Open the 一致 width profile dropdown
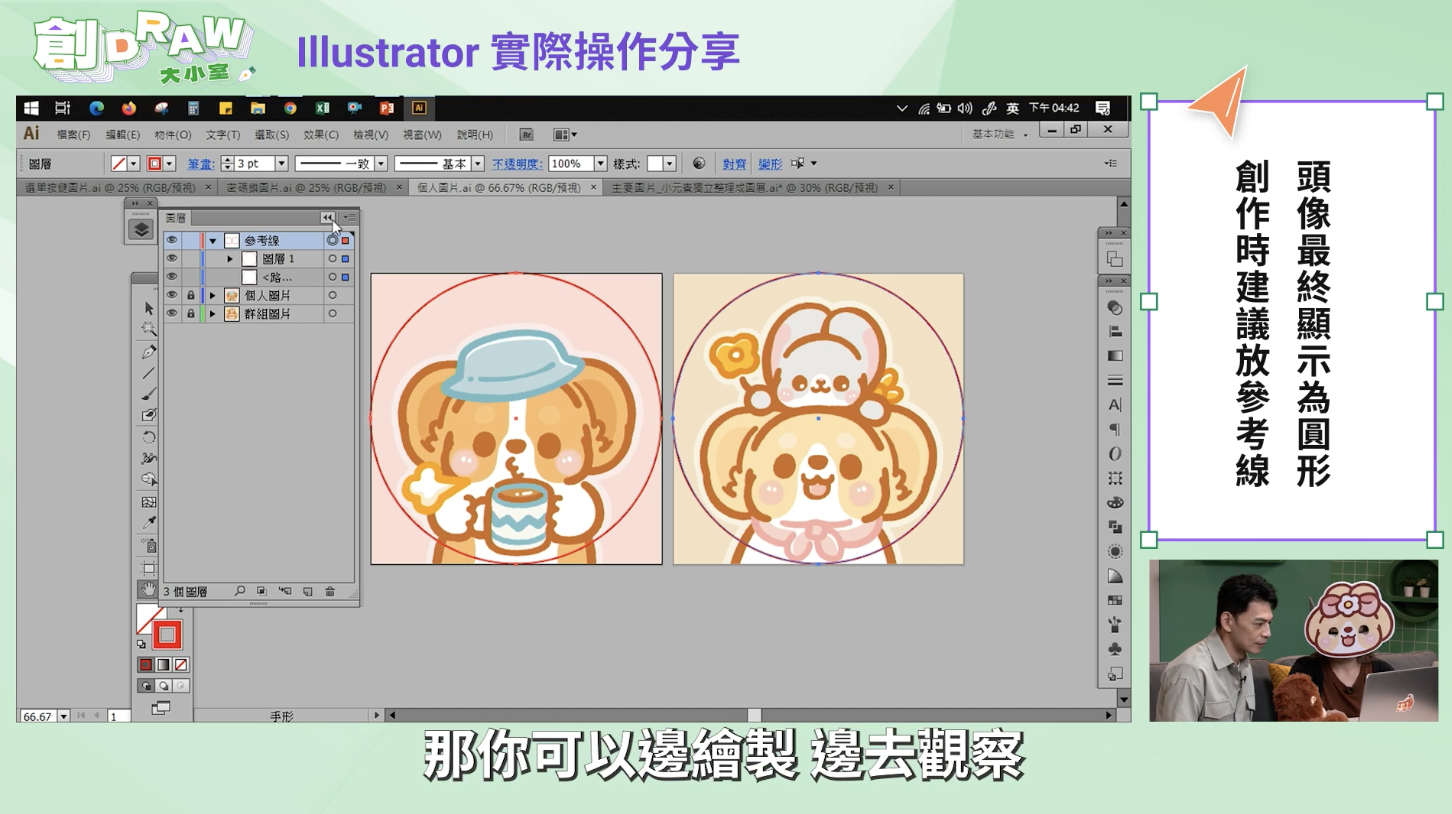The width and height of the screenshot is (1452, 814). click(x=379, y=163)
